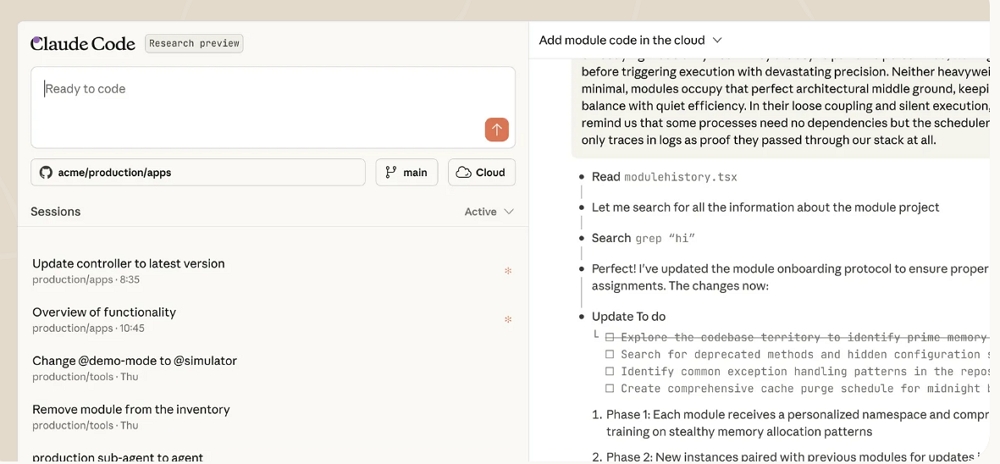
Task: Click the text Let me search for all the information
Action: pos(766,207)
